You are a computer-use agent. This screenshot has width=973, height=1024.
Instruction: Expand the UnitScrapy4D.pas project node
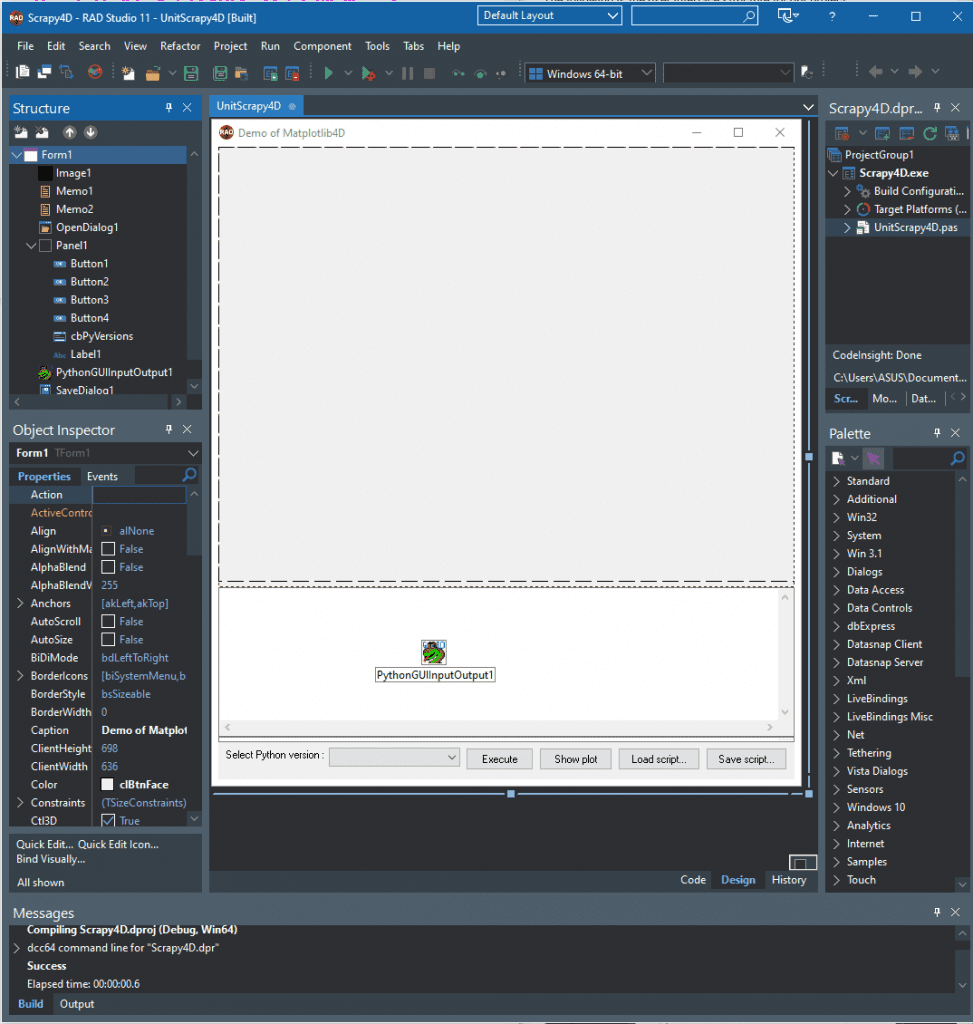tap(848, 227)
